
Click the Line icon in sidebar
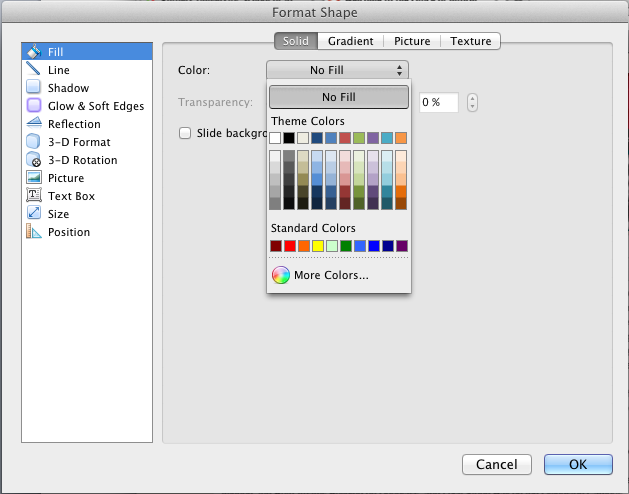[33, 69]
